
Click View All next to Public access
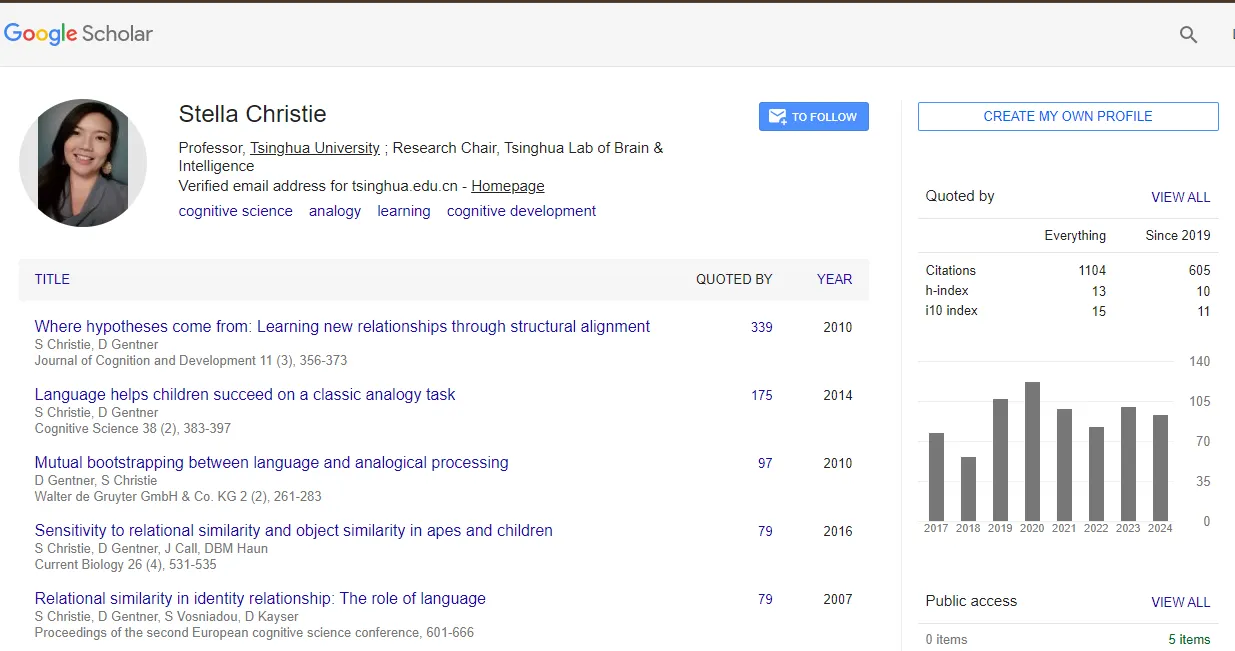(1180, 602)
